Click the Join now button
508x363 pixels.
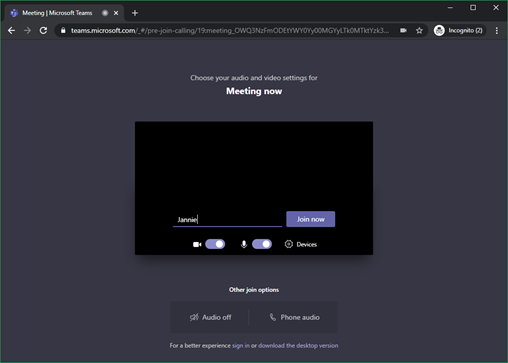click(x=310, y=219)
